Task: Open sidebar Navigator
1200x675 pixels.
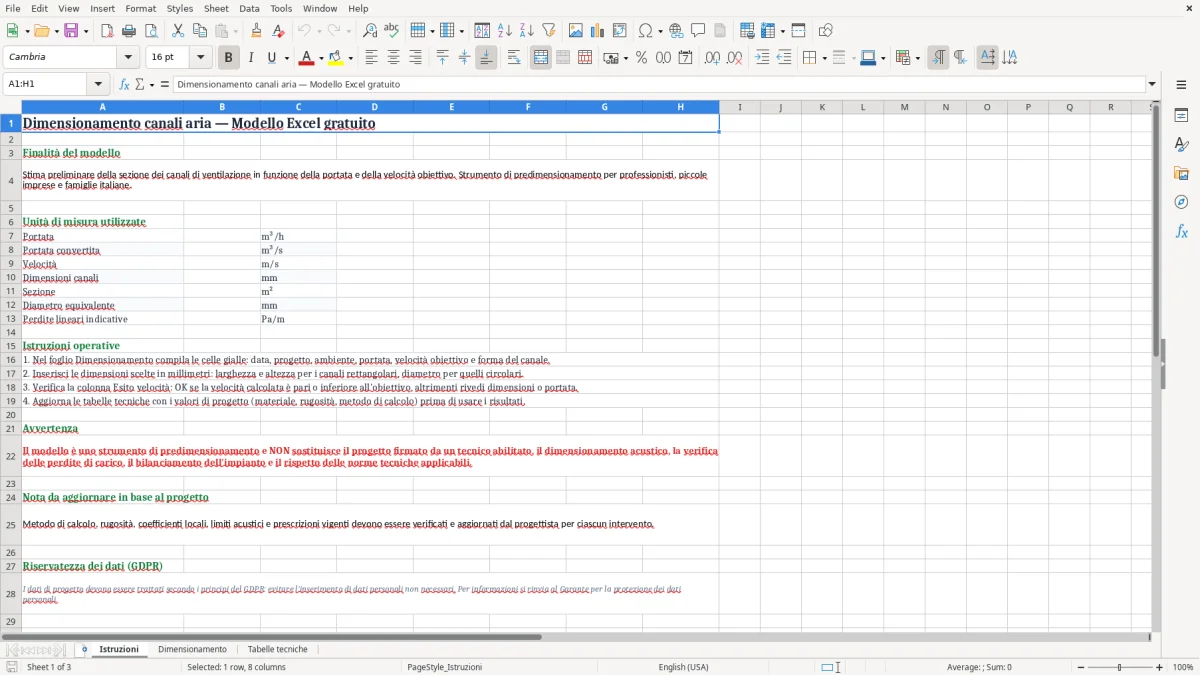Action: [x=1181, y=202]
